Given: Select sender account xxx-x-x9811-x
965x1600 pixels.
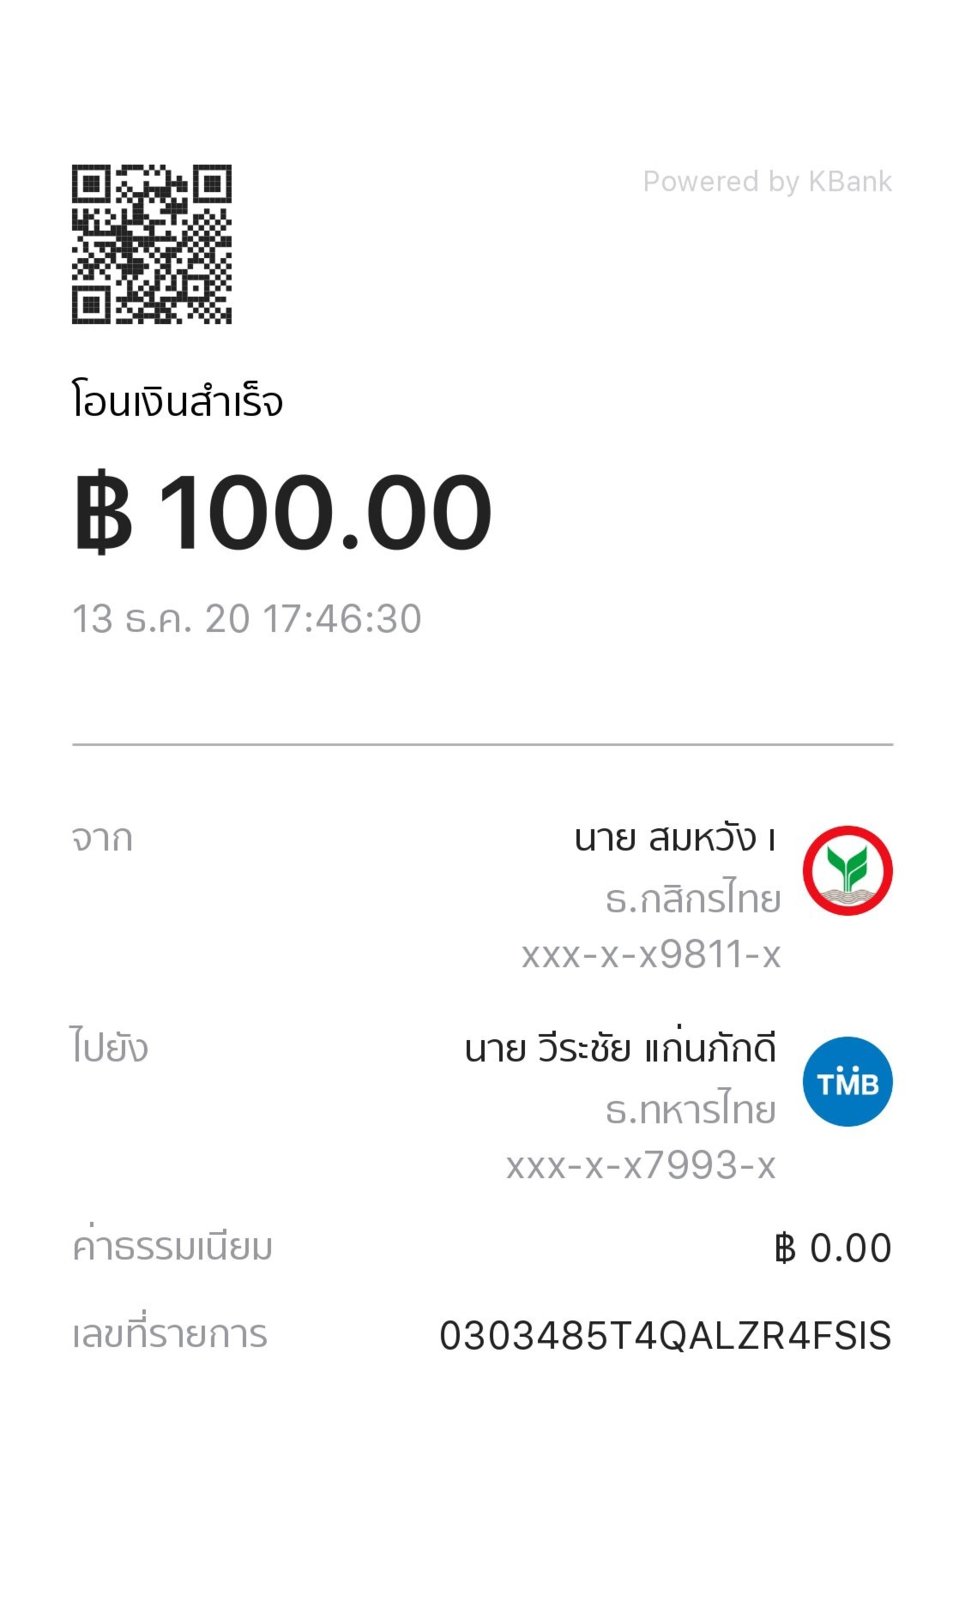Looking at the screenshot, I should pyautogui.click(x=651, y=955).
